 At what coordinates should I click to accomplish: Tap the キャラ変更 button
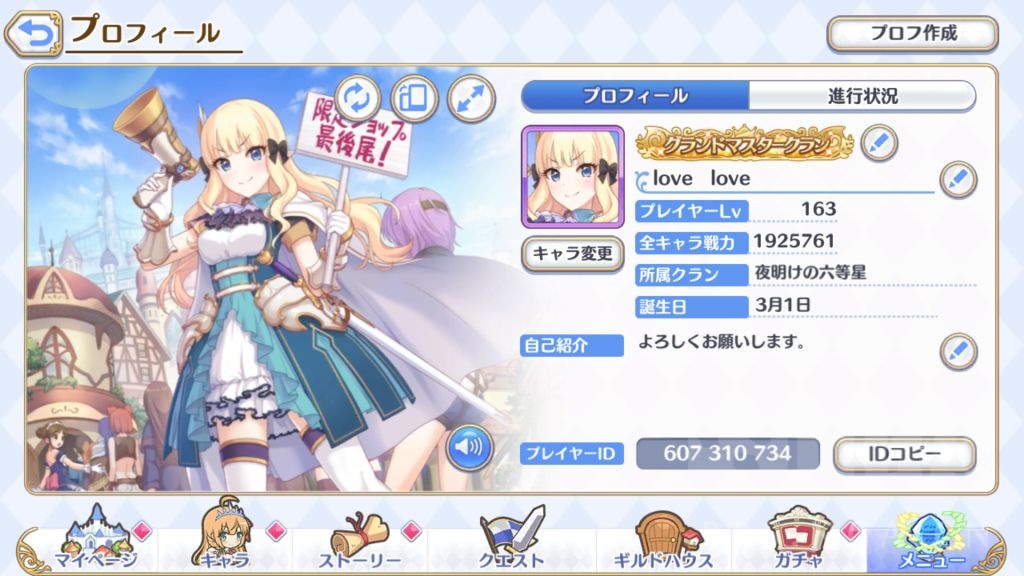point(572,253)
